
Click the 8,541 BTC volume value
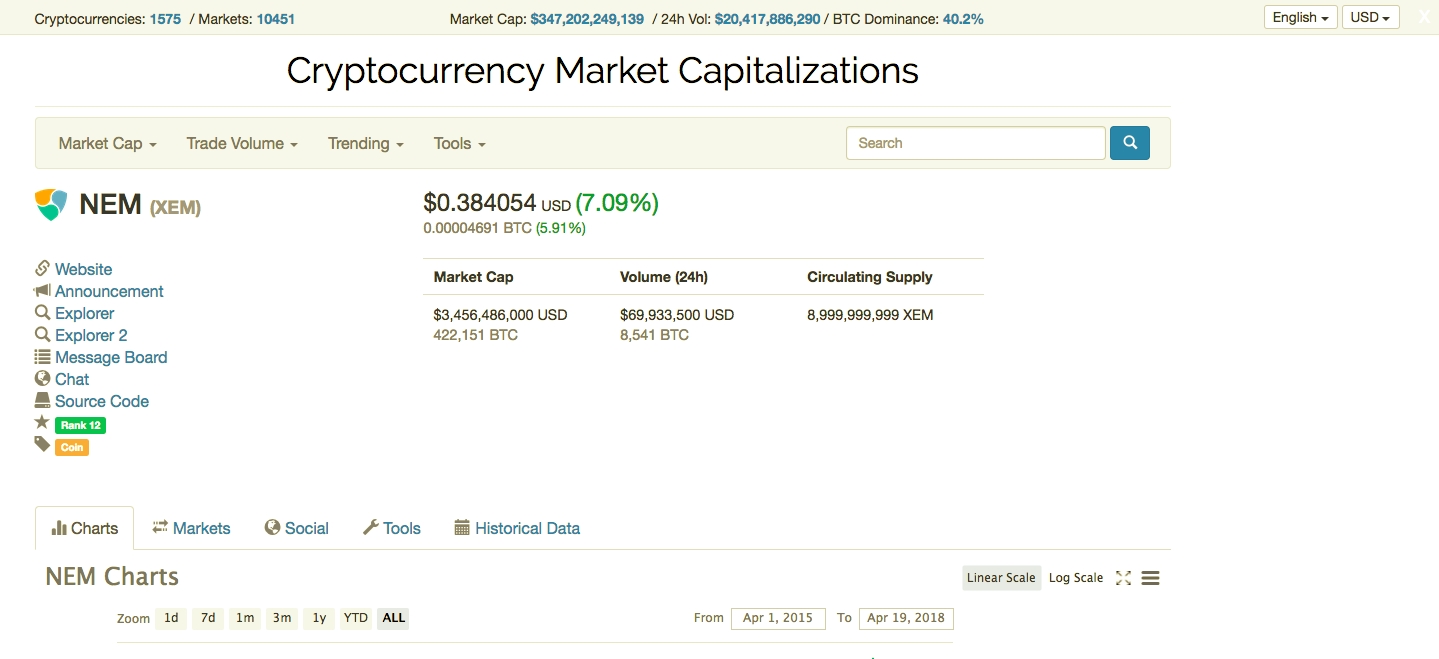tap(654, 335)
